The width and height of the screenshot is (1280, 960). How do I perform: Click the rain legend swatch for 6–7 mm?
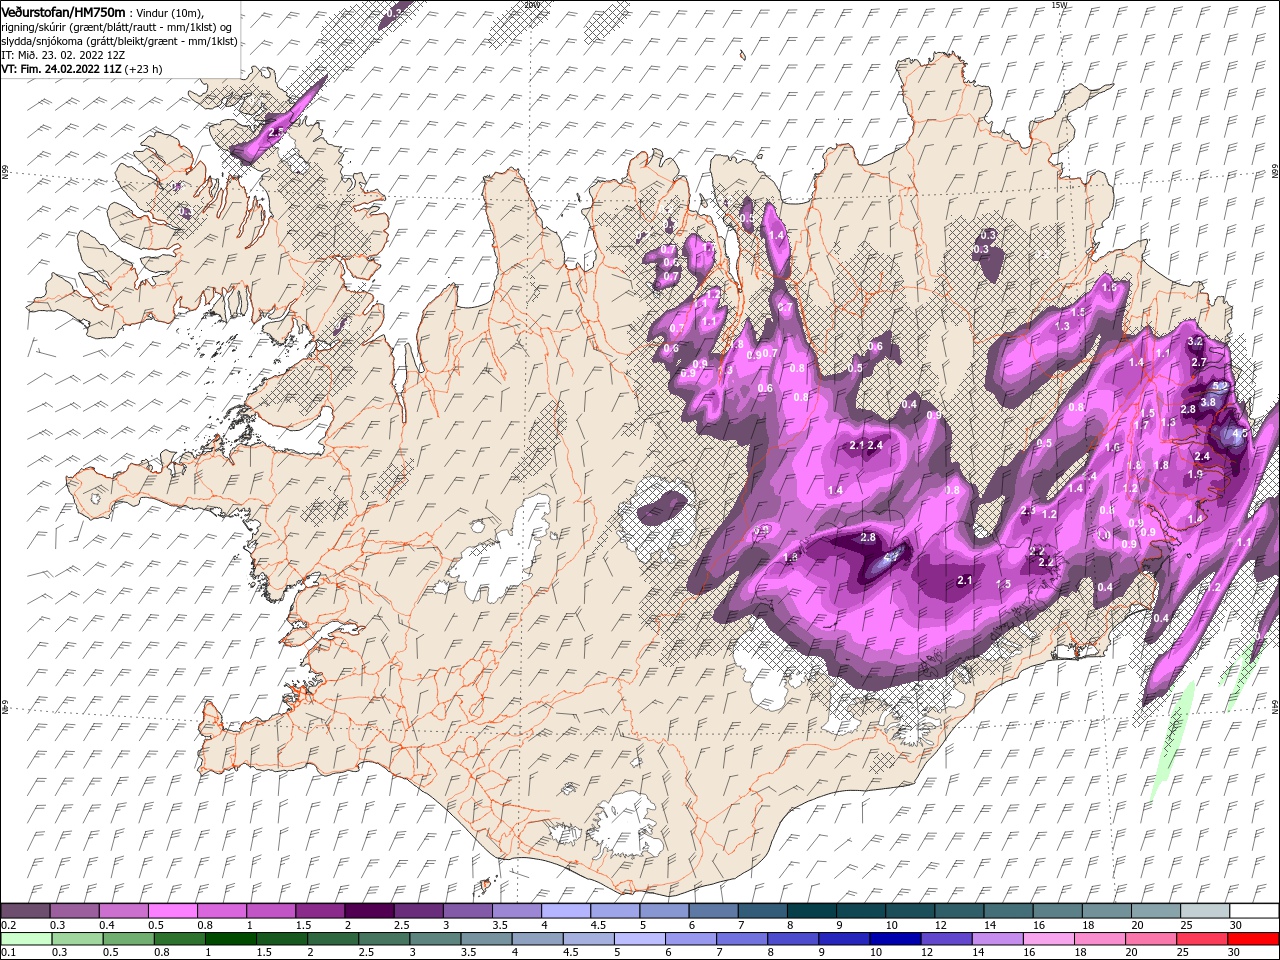click(x=690, y=938)
